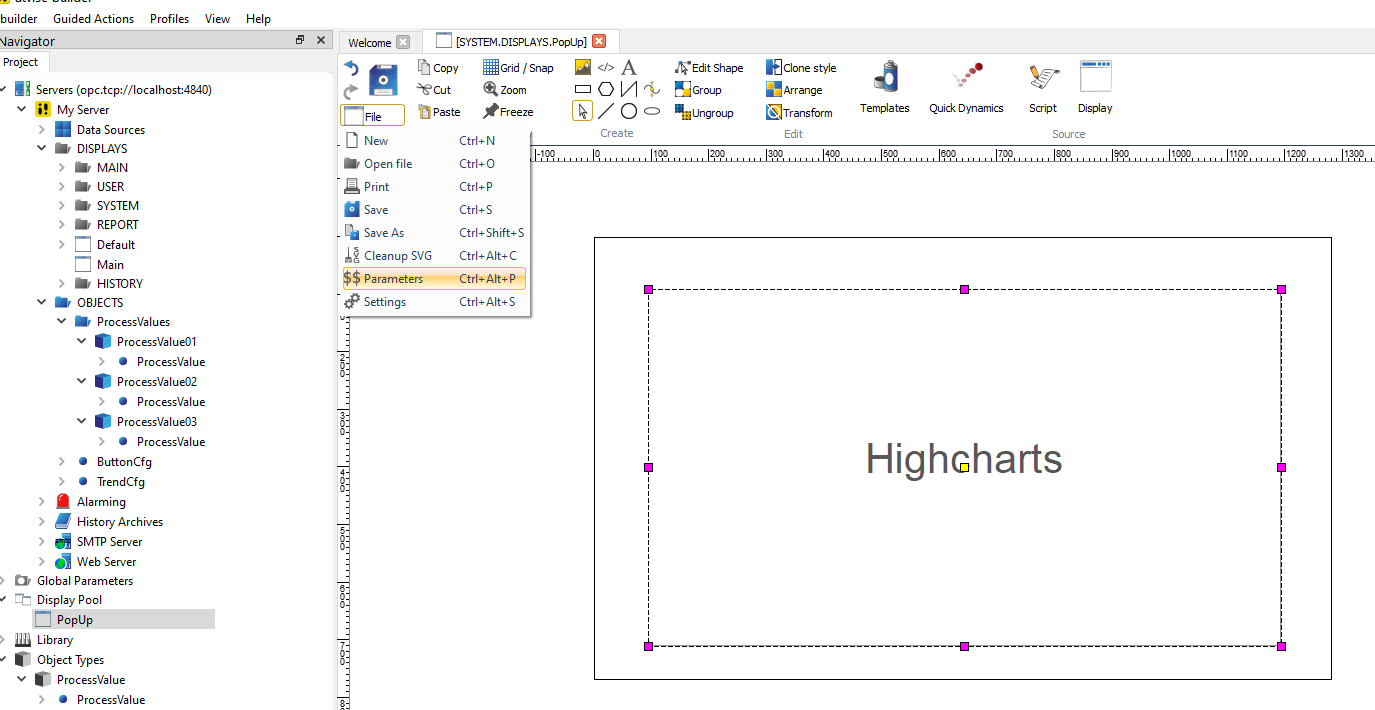The image size is (1375, 710).
Task: Collapse the DISPLAYS folder
Action: pyautogui.click(x=41, y=148)
